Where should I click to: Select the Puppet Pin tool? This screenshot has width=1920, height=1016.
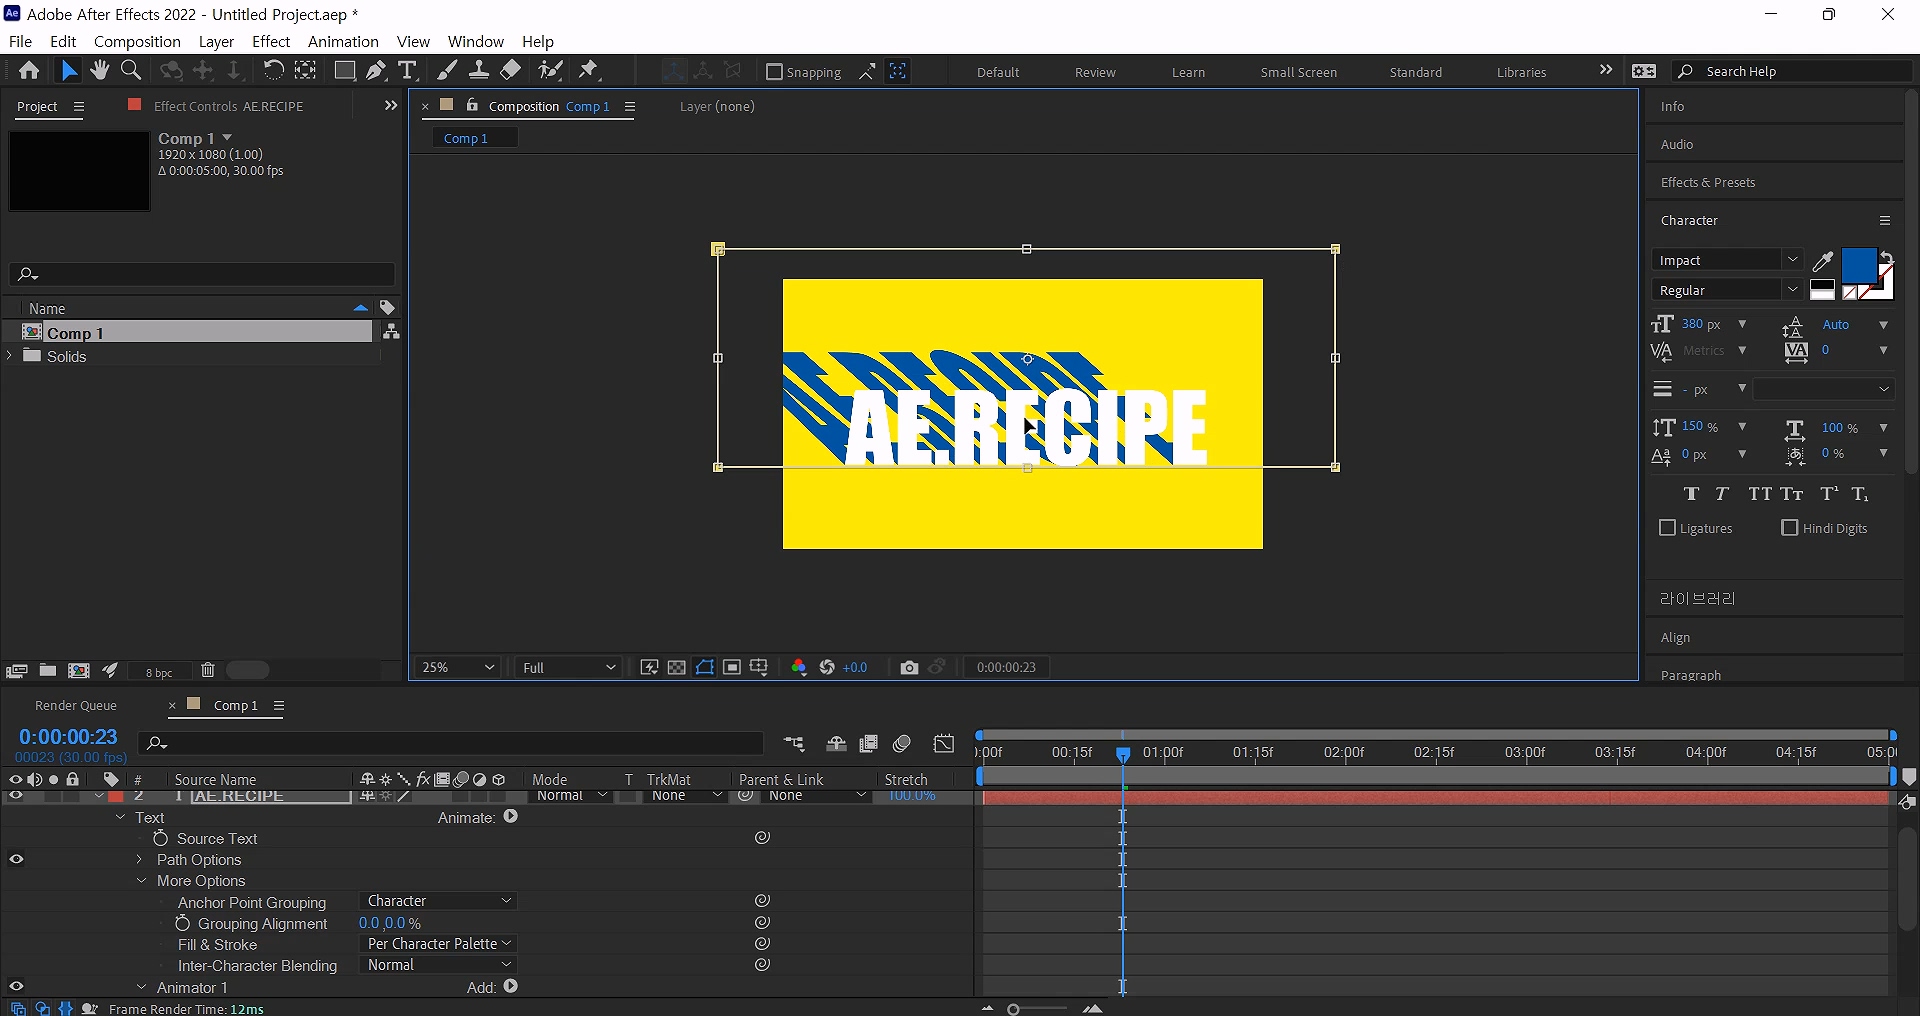tap(589, 71)
